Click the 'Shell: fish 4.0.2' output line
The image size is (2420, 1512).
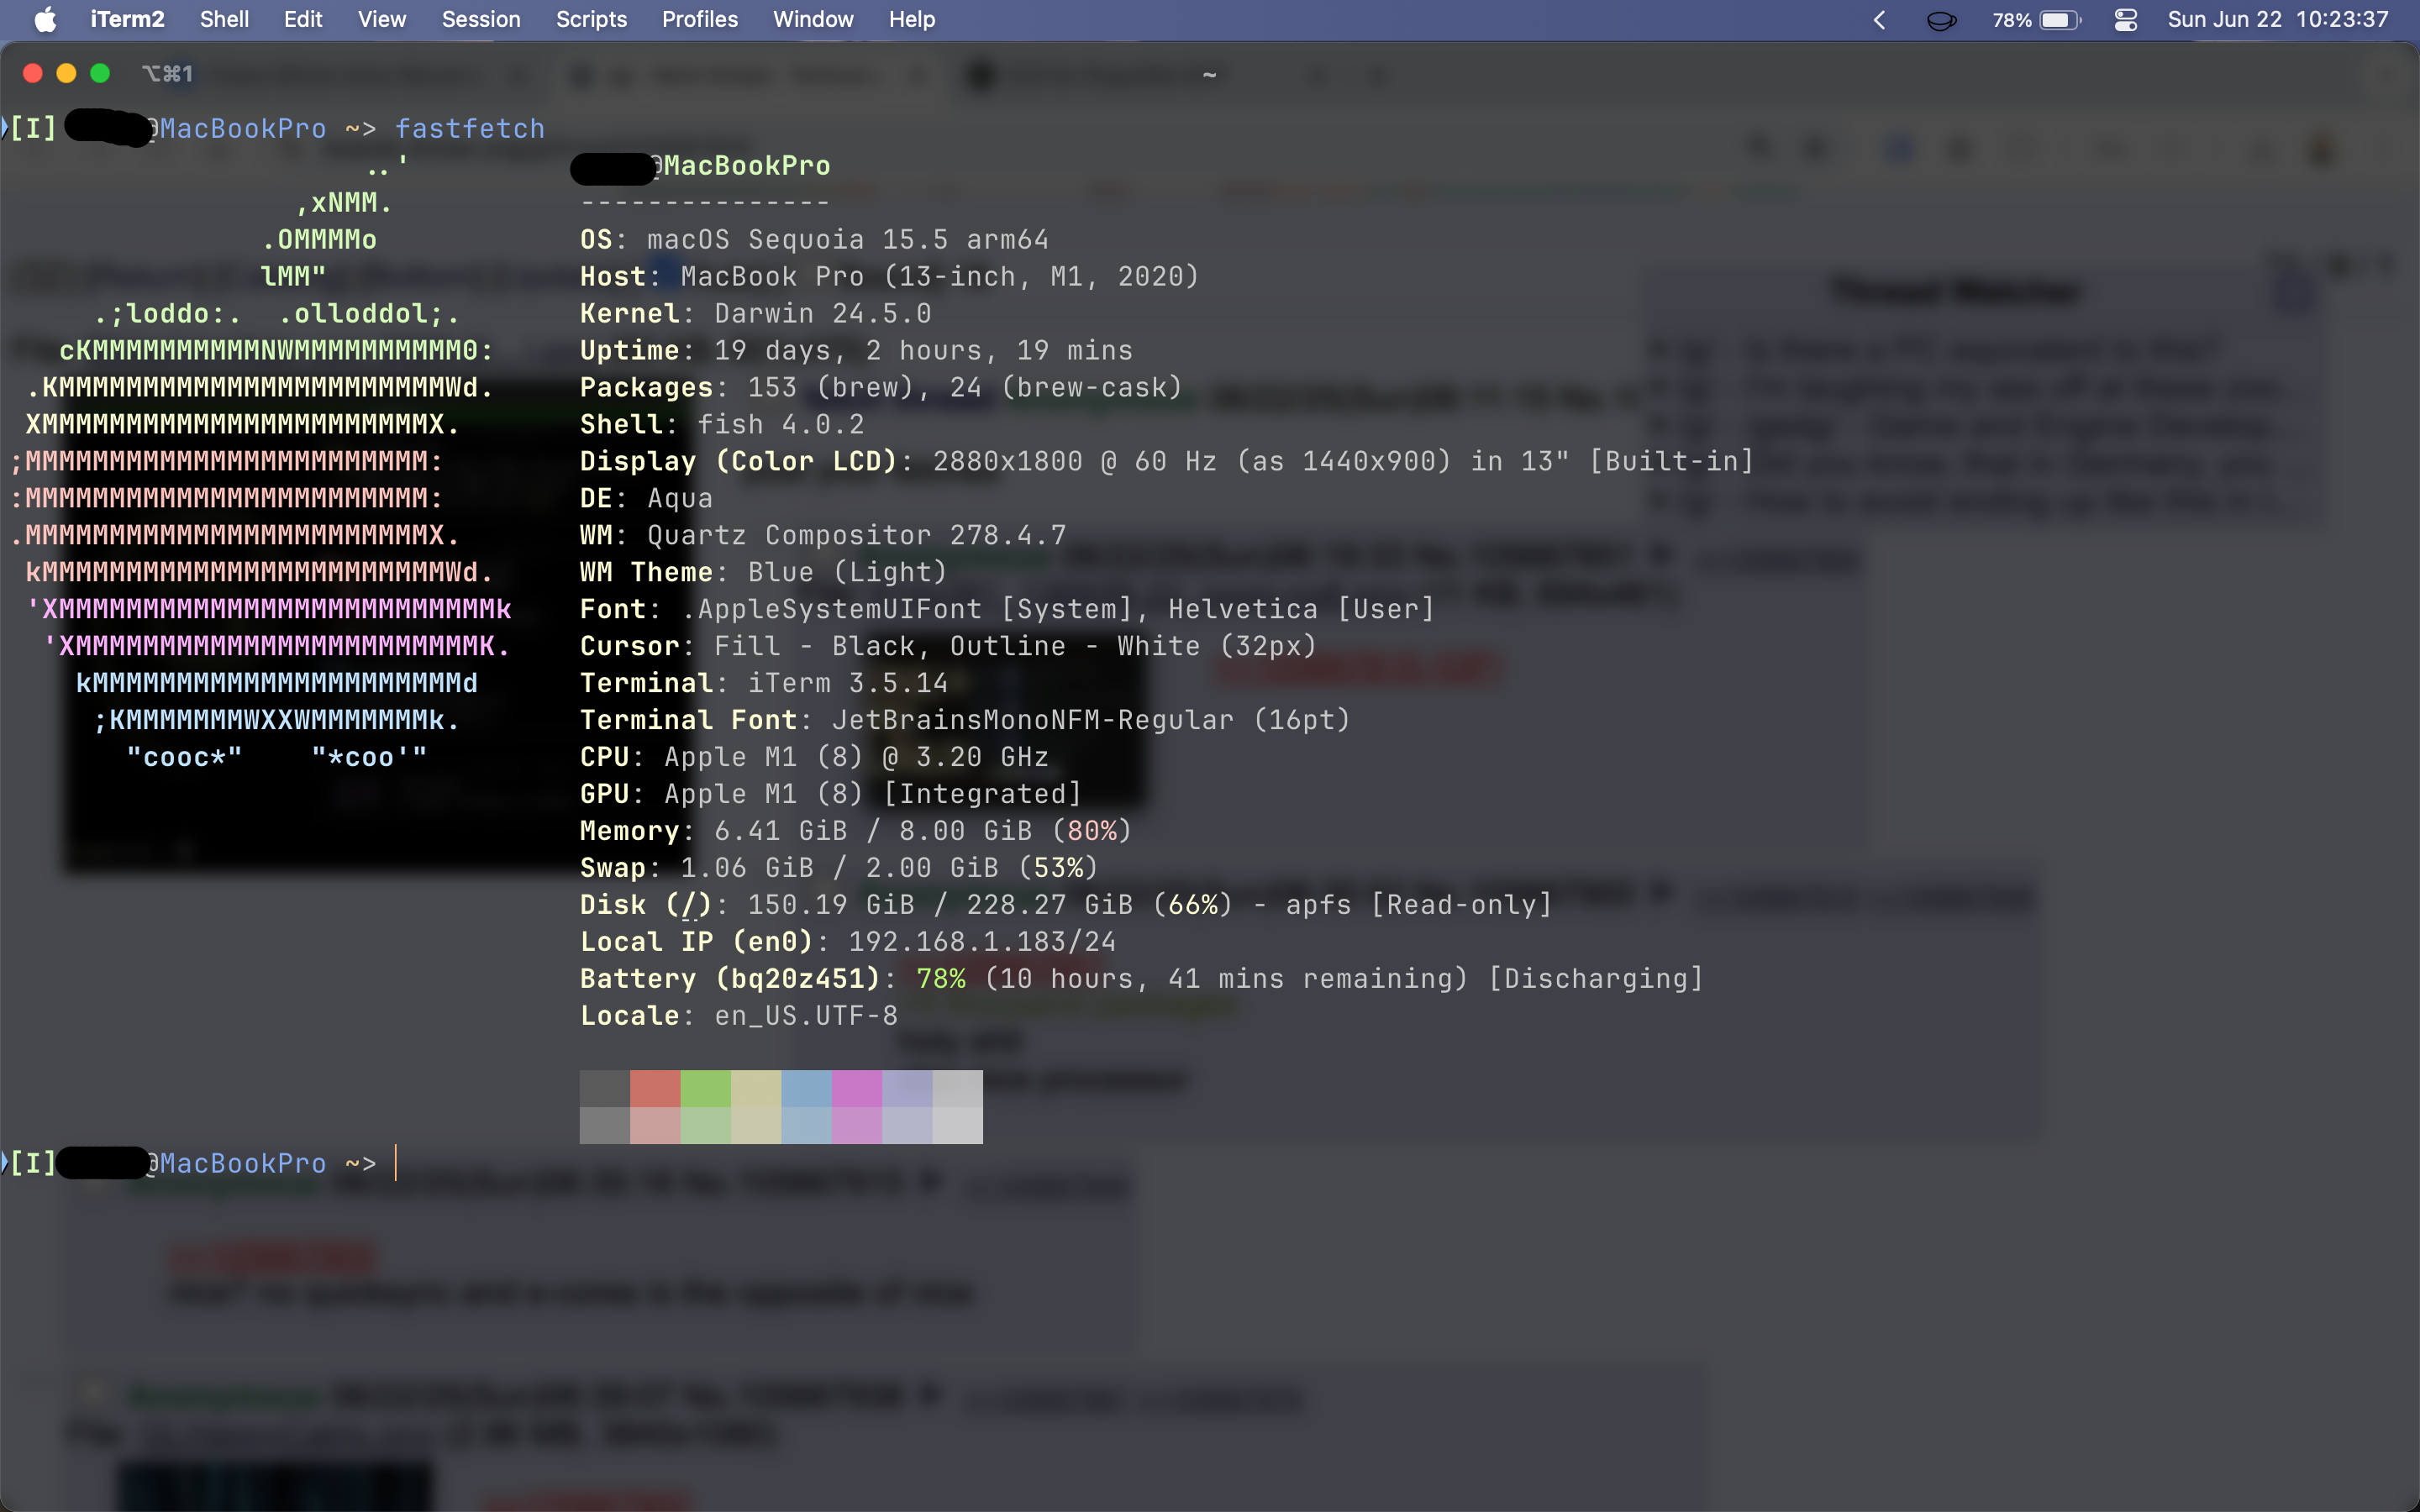[722, 425]
